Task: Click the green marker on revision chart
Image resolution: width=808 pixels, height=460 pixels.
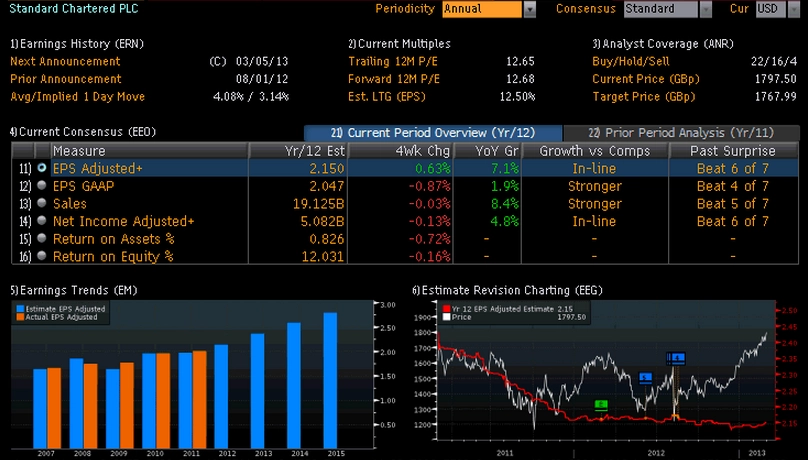Action: (601, 405)
